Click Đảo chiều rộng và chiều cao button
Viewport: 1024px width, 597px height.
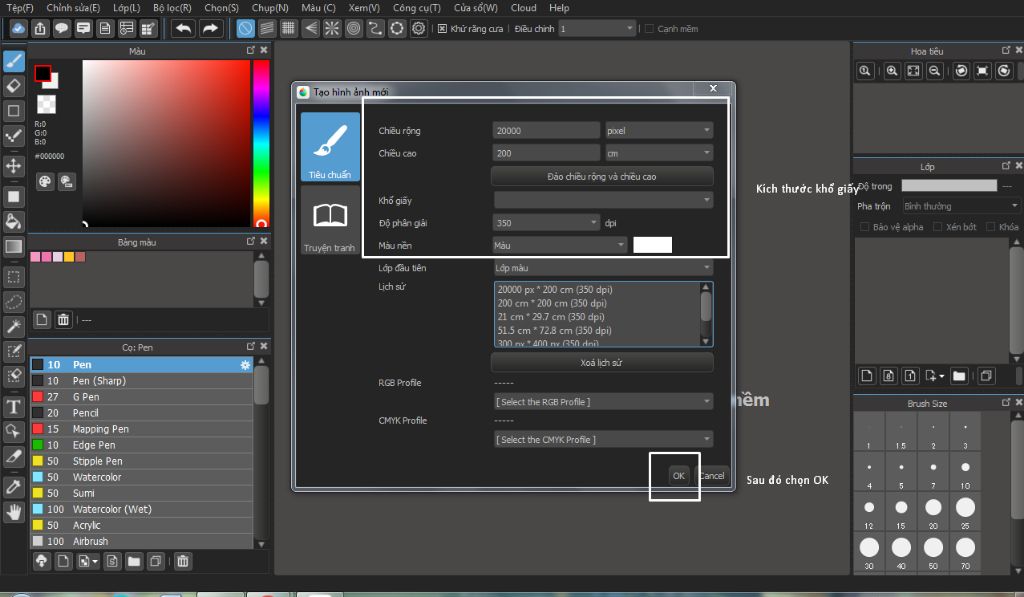coord(601,176)
